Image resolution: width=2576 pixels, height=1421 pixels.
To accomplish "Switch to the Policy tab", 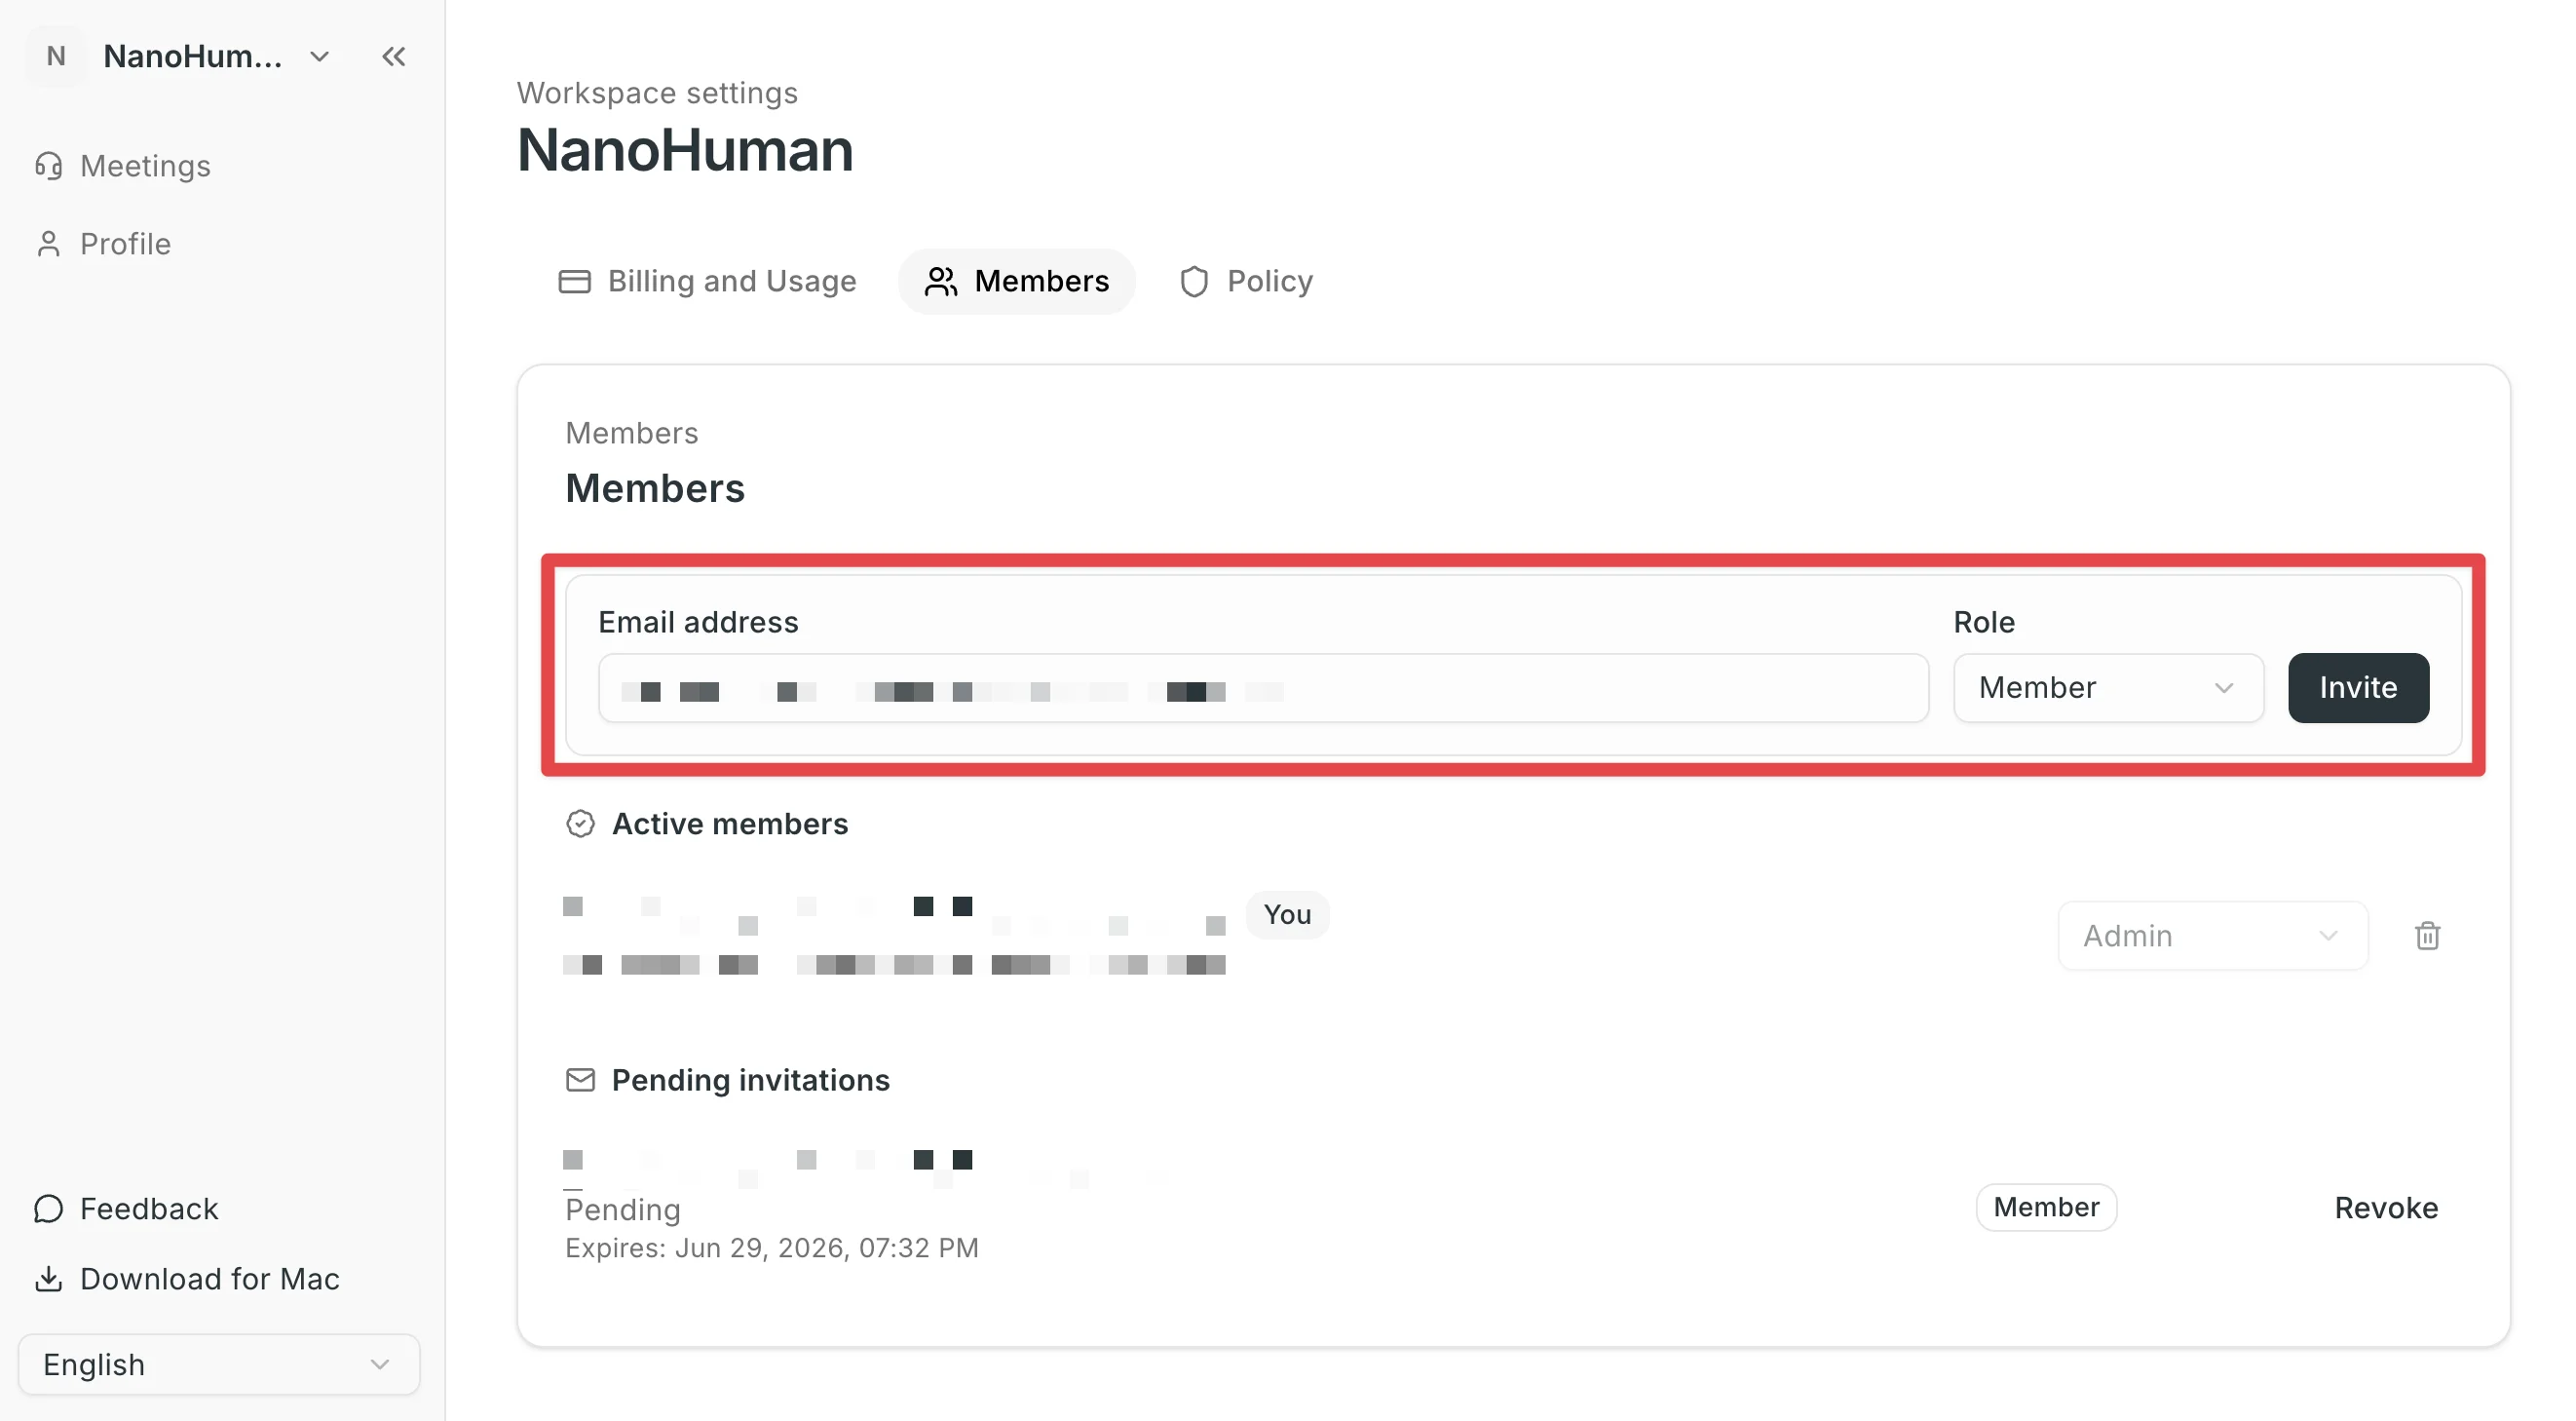I will [x=1246, y=281].
